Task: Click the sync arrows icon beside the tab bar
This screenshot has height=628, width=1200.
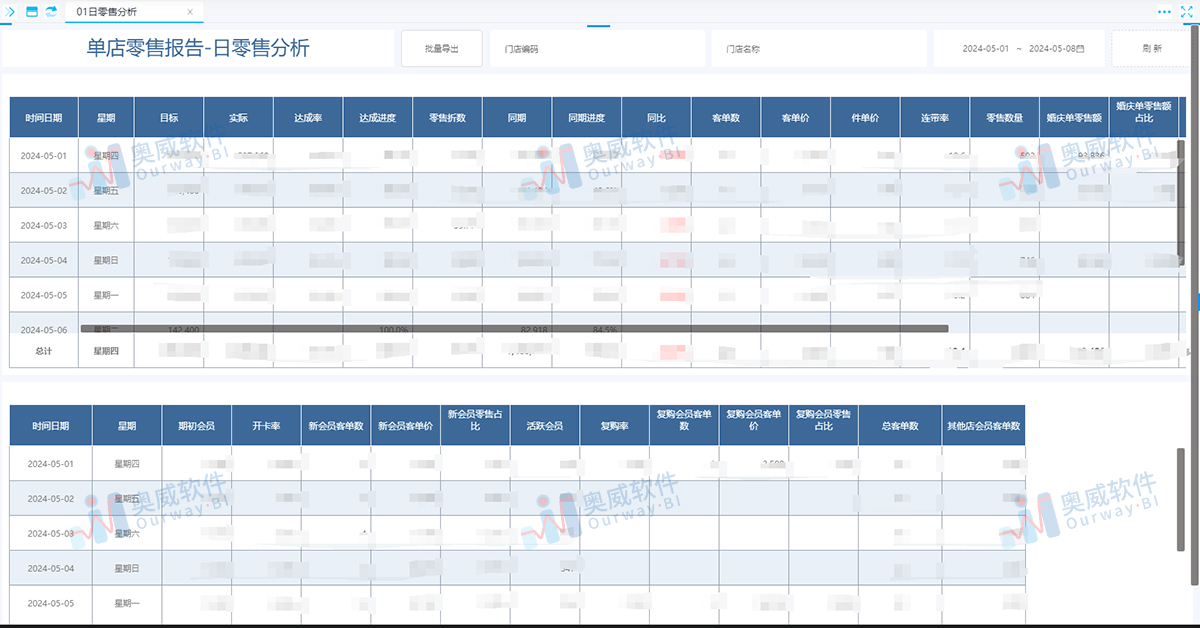Action: (52, 12)
